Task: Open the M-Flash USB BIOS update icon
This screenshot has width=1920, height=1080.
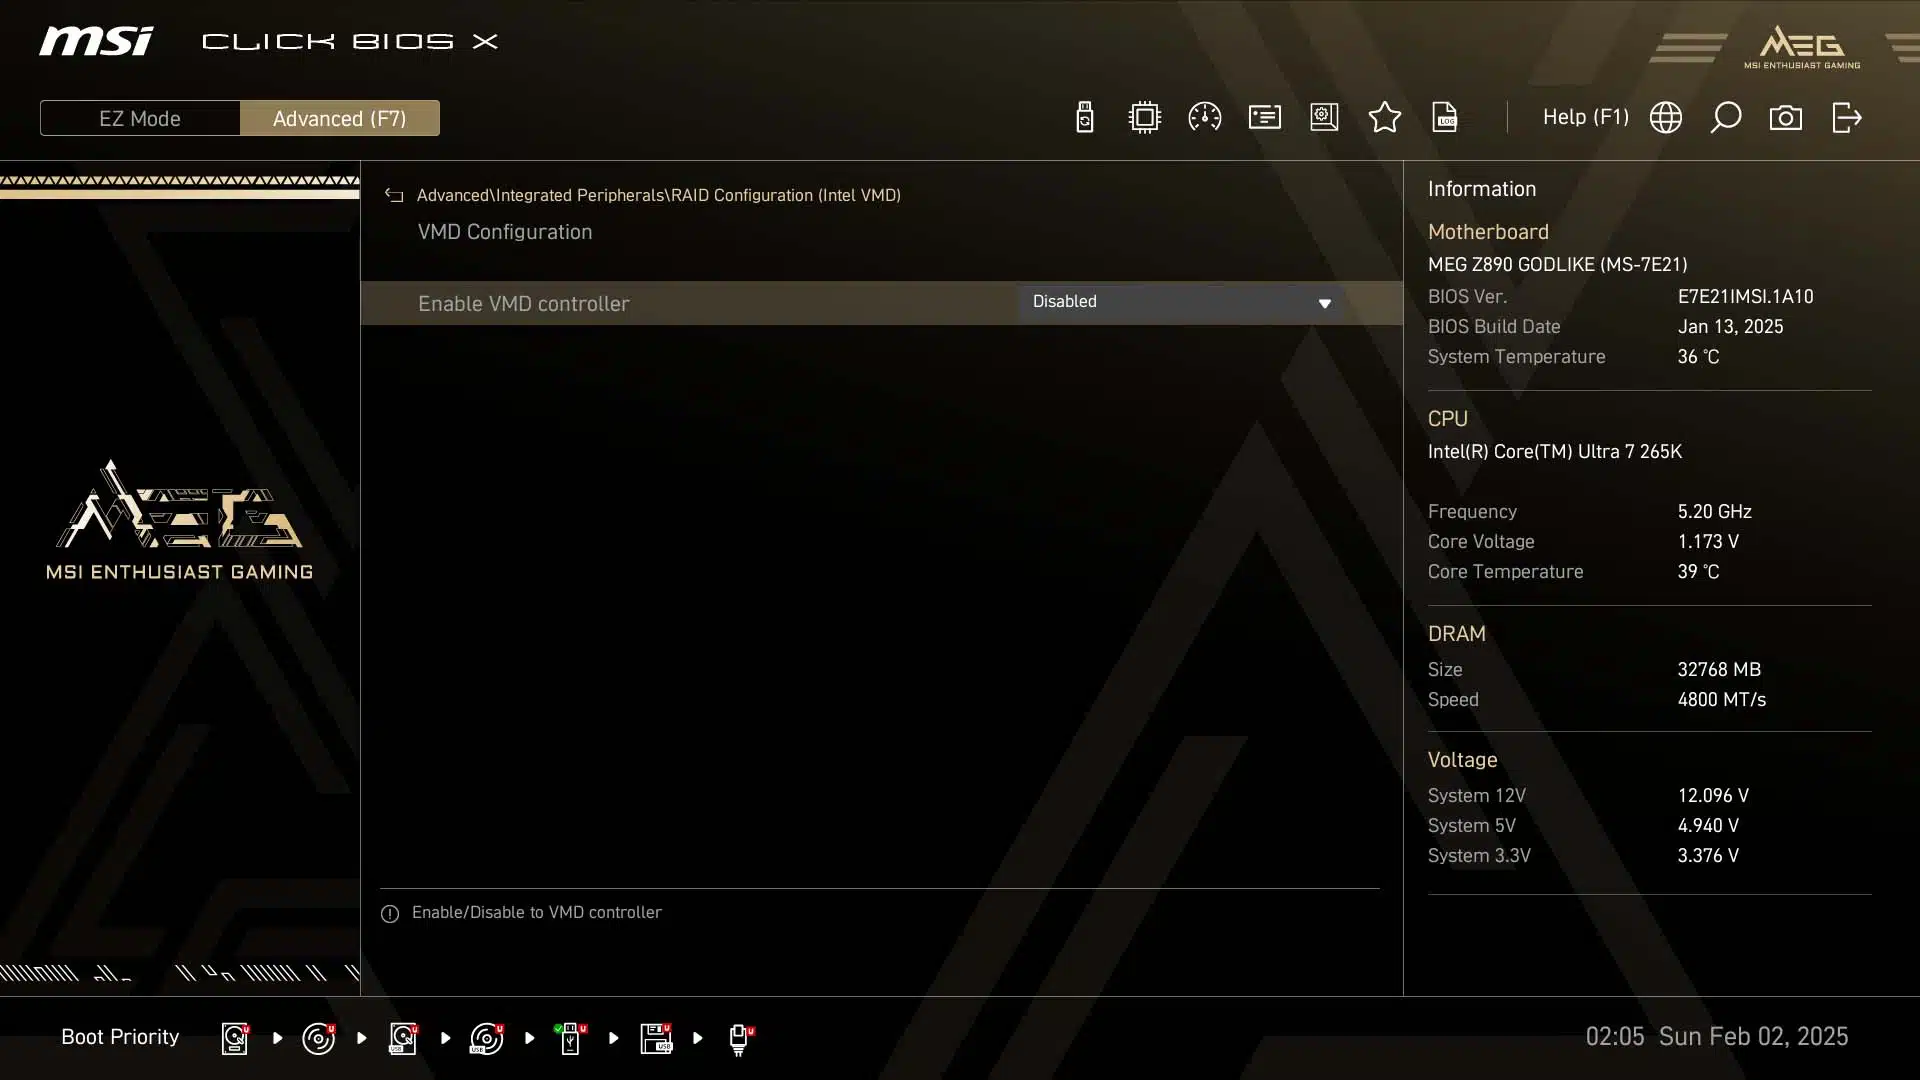Action: [x=1085, y=117]
